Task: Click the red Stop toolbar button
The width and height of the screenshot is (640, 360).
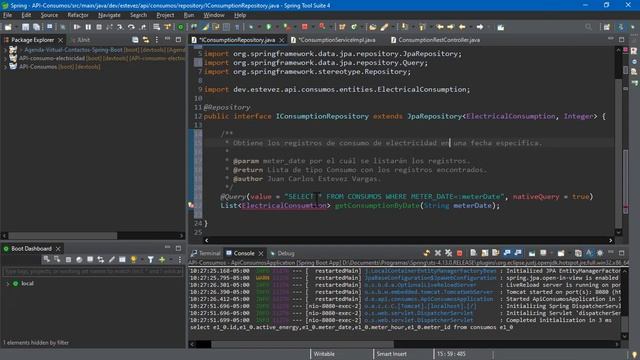Action: 304,27
